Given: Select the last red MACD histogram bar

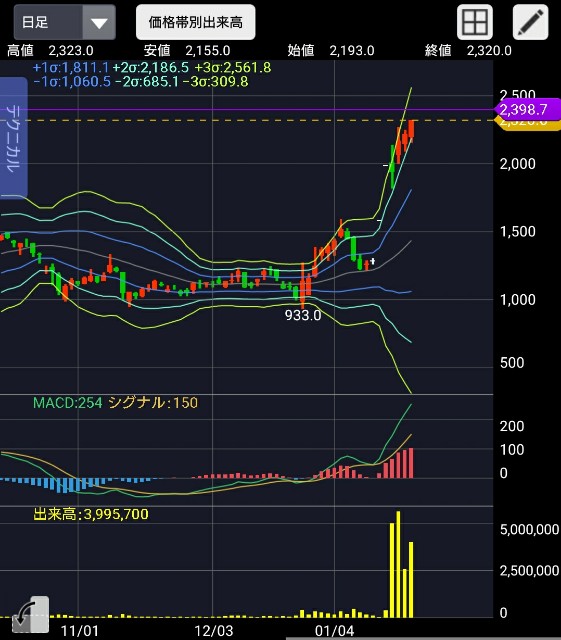Looking at the screenshot, I should pyautogui.click(x=411, y=463).
